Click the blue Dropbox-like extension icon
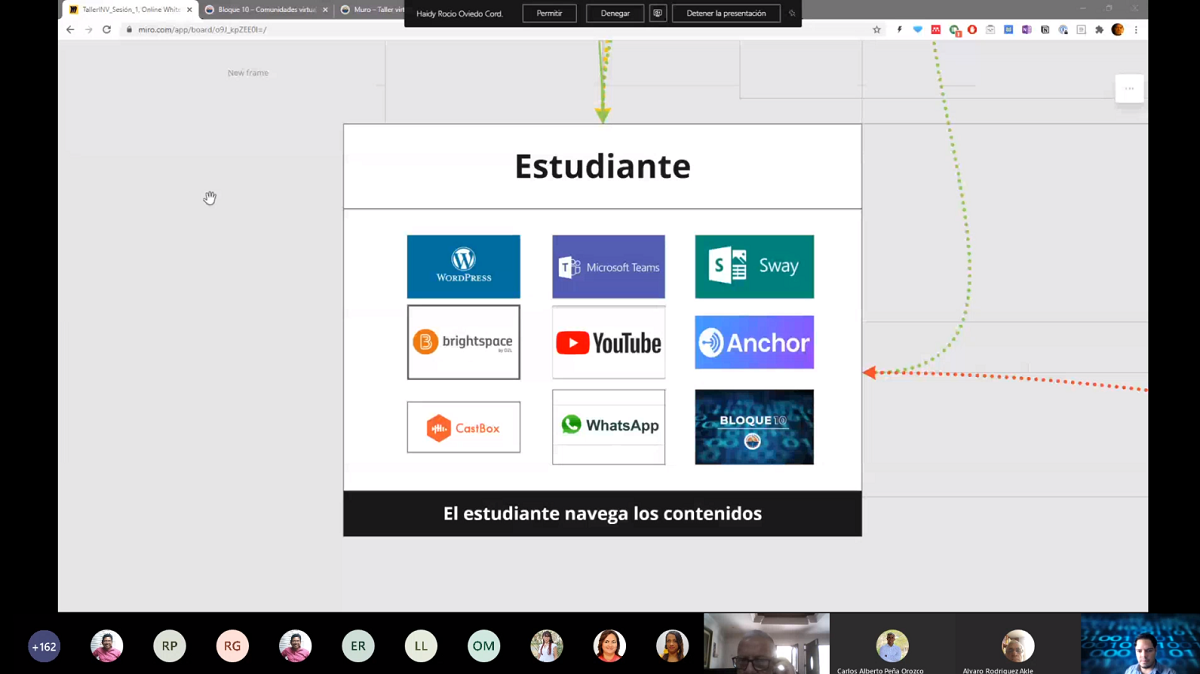Screen dimensions: 1200x674 (918, 30)
